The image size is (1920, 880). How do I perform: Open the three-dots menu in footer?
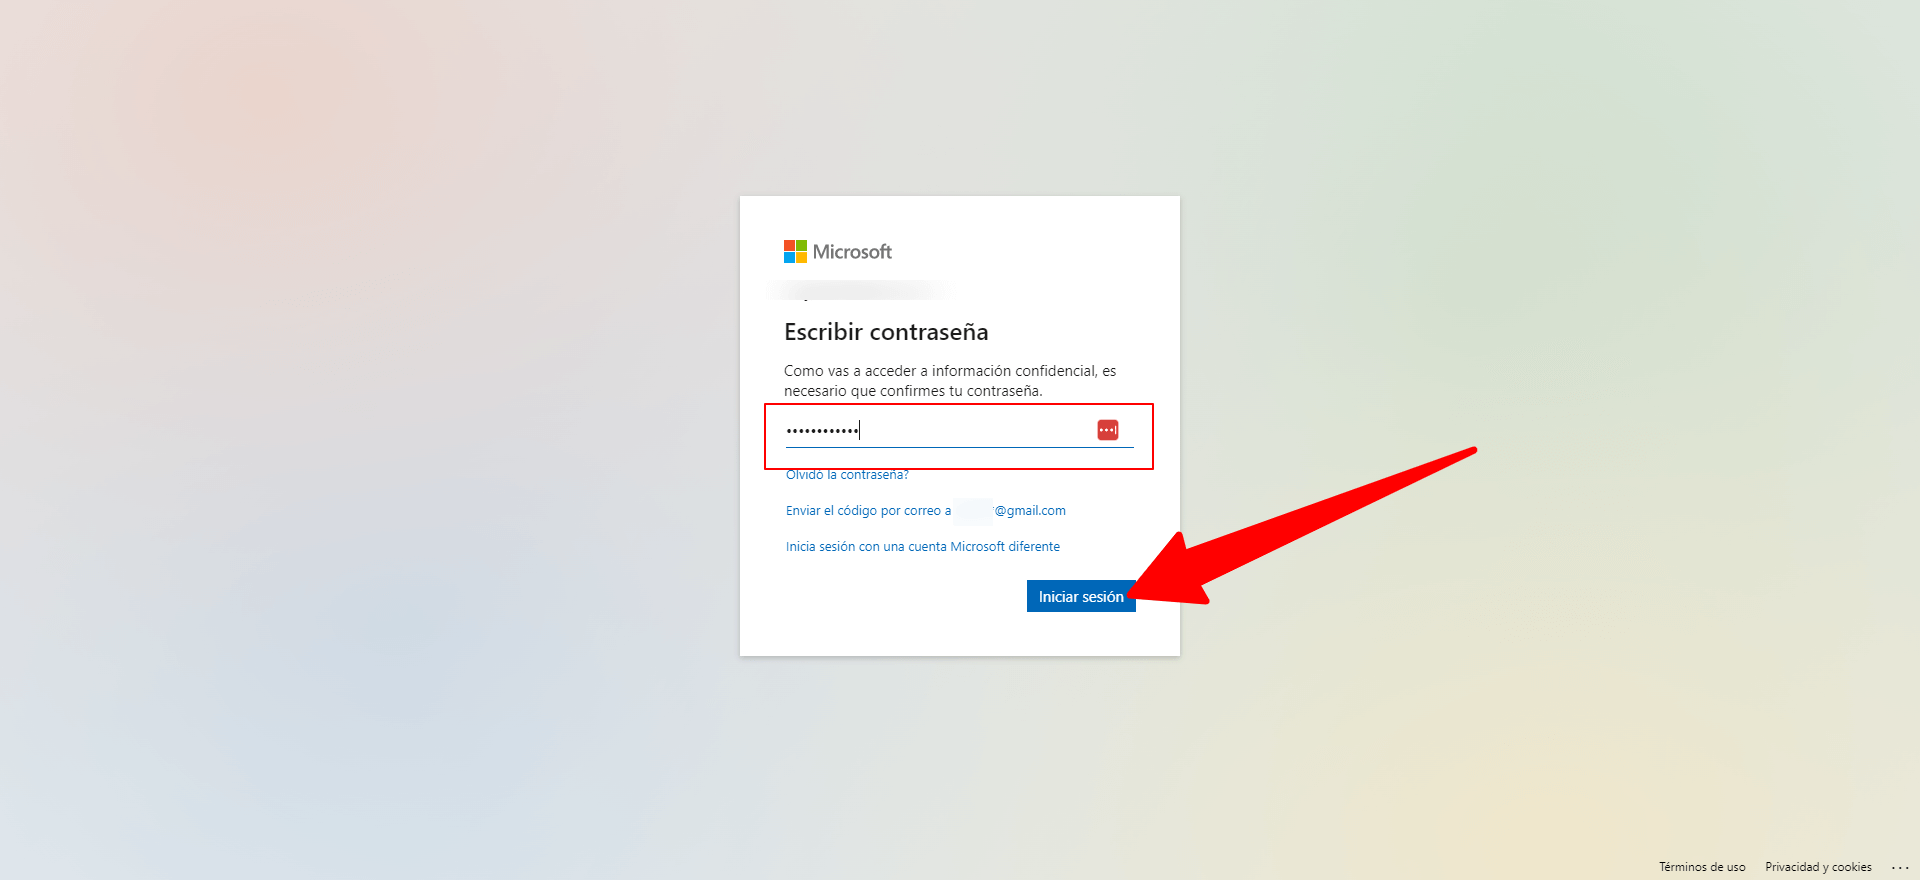pyautogui.click(x=1900, y=867)
